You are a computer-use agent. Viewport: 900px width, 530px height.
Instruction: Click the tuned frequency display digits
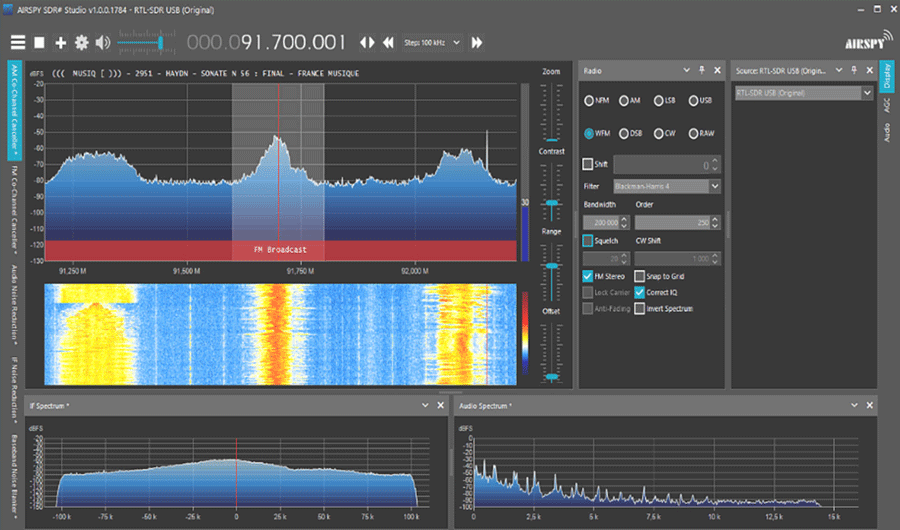pos(266,42)
